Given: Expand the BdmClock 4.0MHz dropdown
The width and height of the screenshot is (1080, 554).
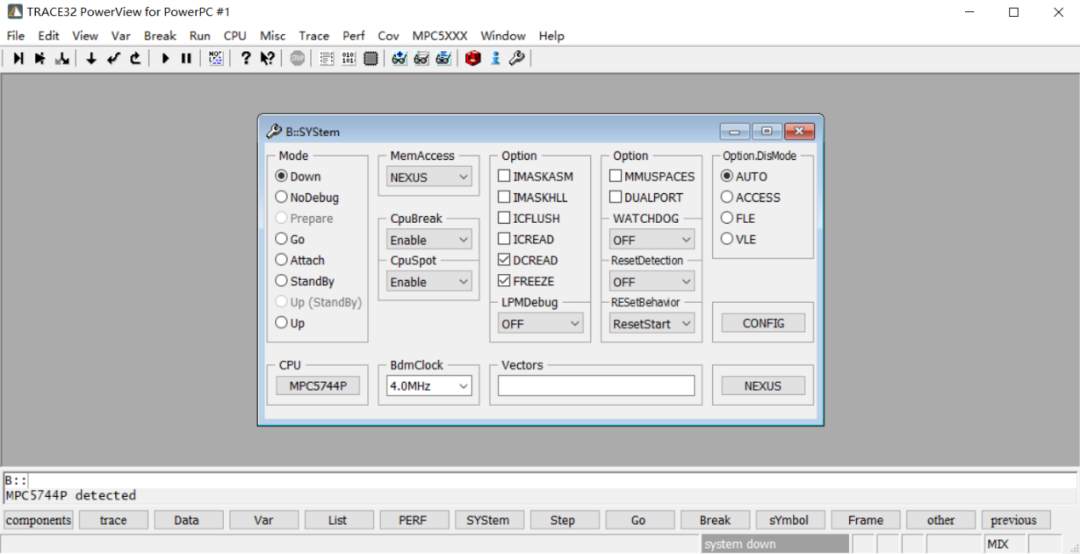Looking at the screenshot, I should tap(429, 386).
